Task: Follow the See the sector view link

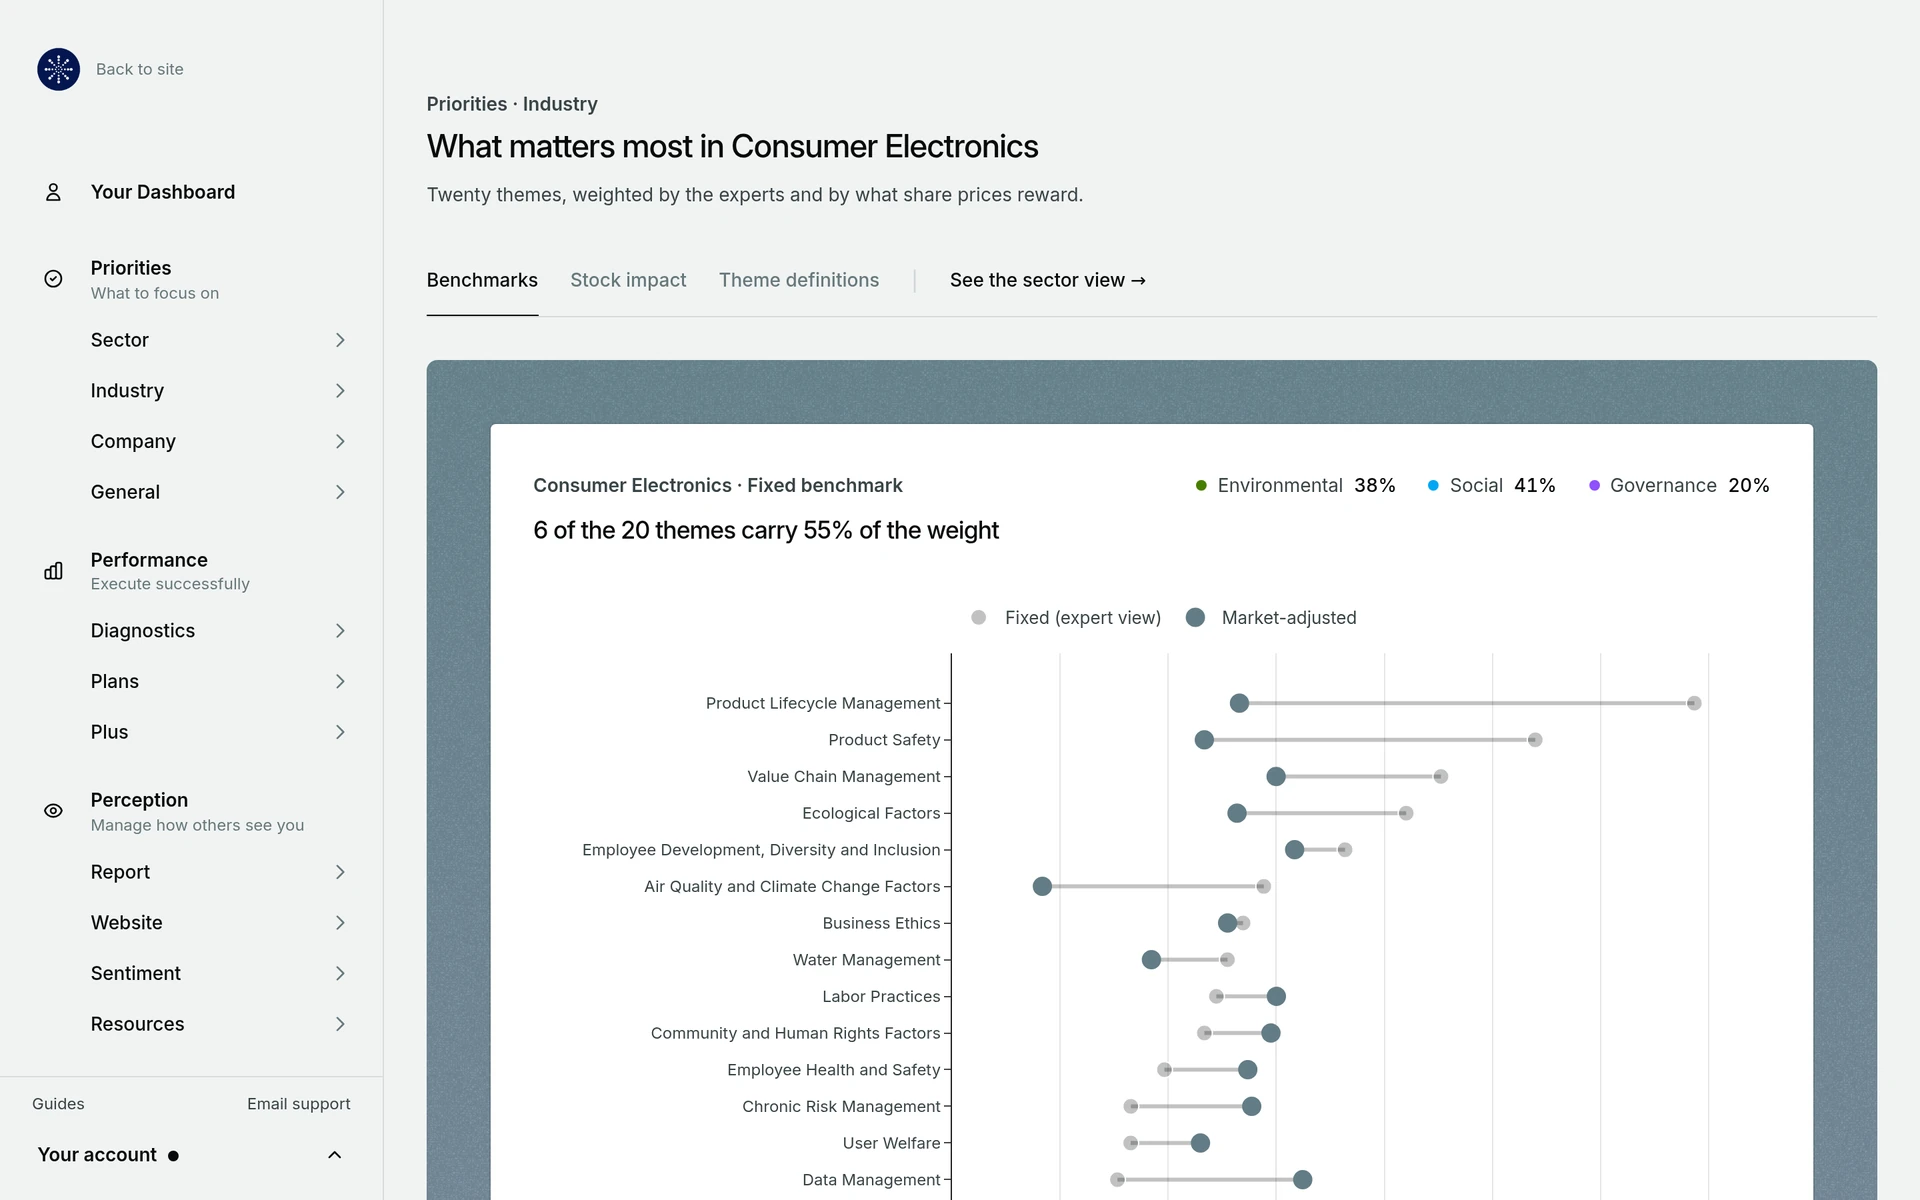Action: click(1048, 280)
